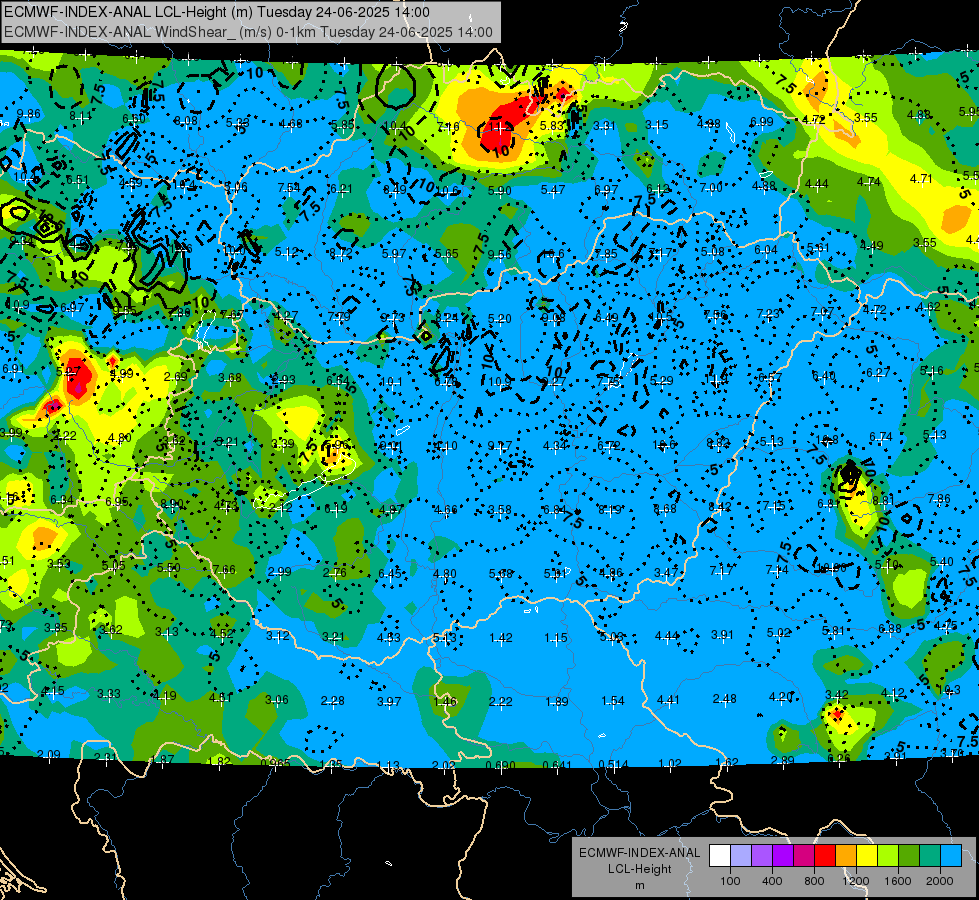Click the '0.514' wind shear value

[x=613, y=764]
